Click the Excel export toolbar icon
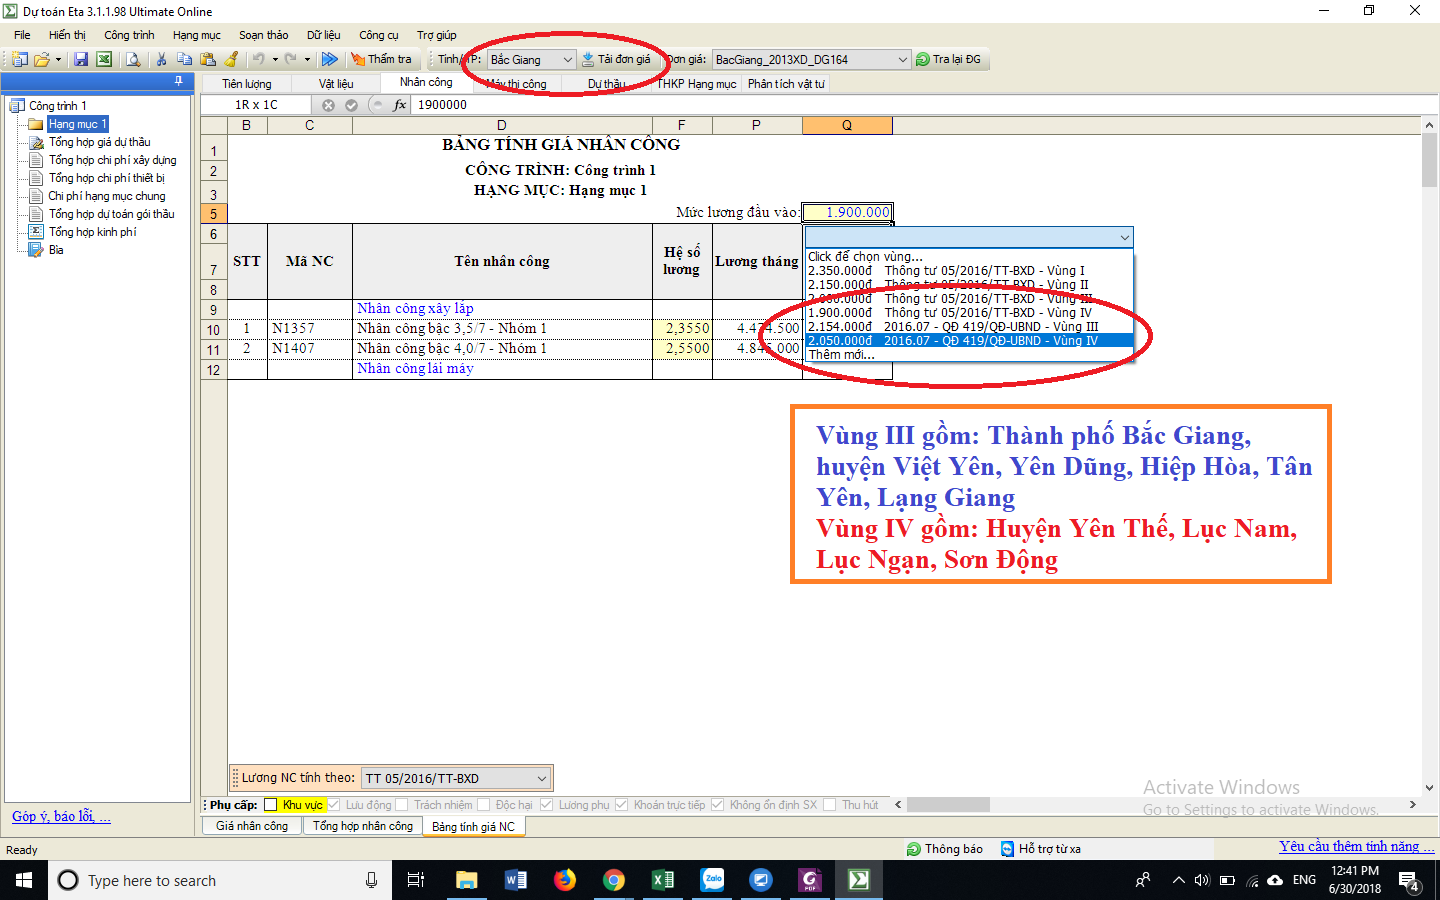The width and height of the screenshot is (1440, 900). point(103,60)
